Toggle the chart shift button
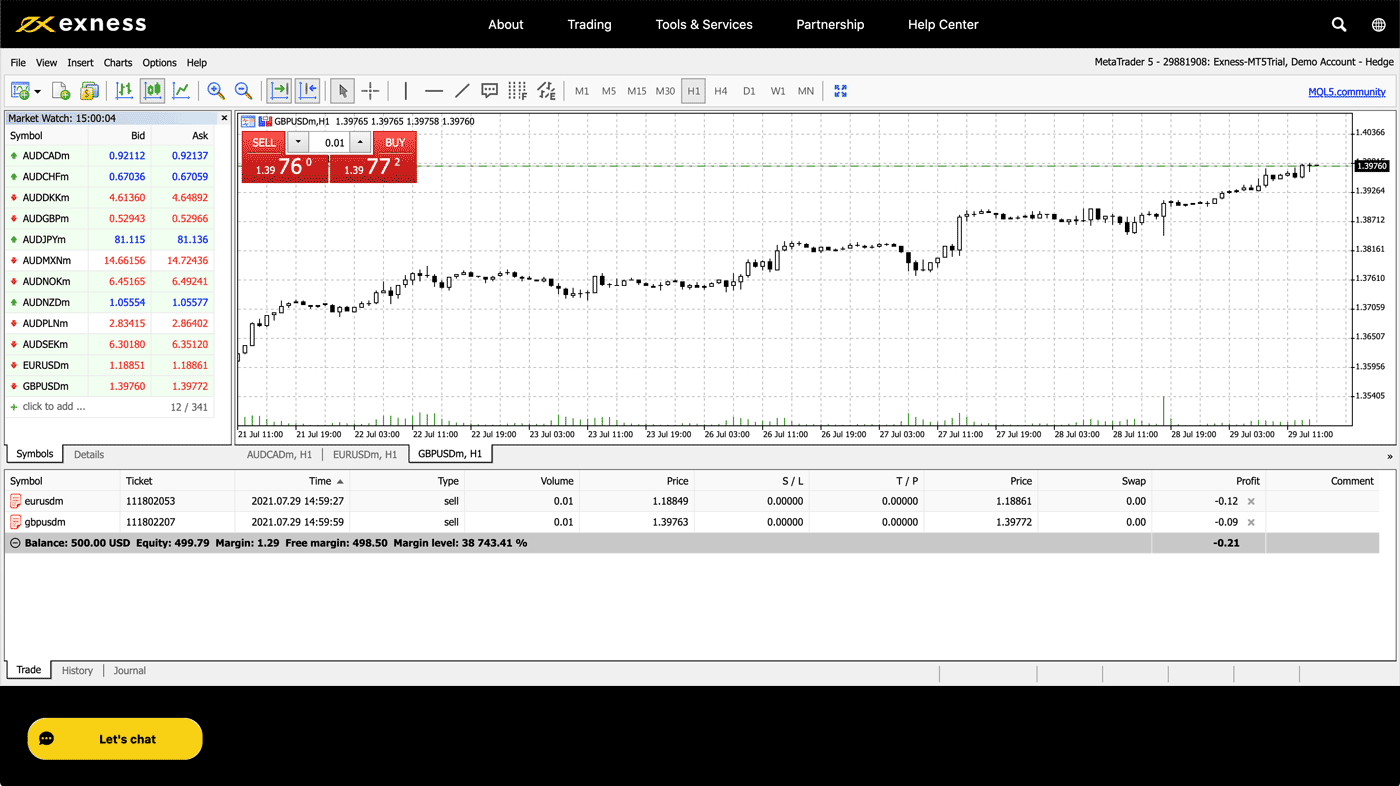 307,91
